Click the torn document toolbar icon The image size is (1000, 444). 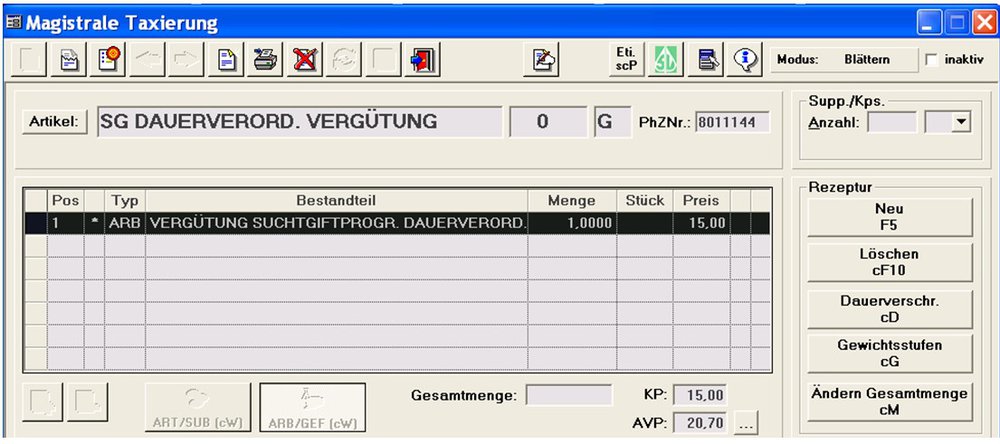pos(69,61)
